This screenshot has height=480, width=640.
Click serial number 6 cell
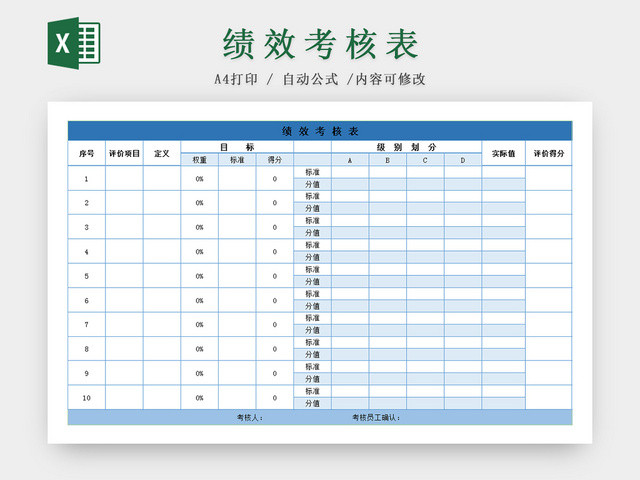tap(87, 300)
